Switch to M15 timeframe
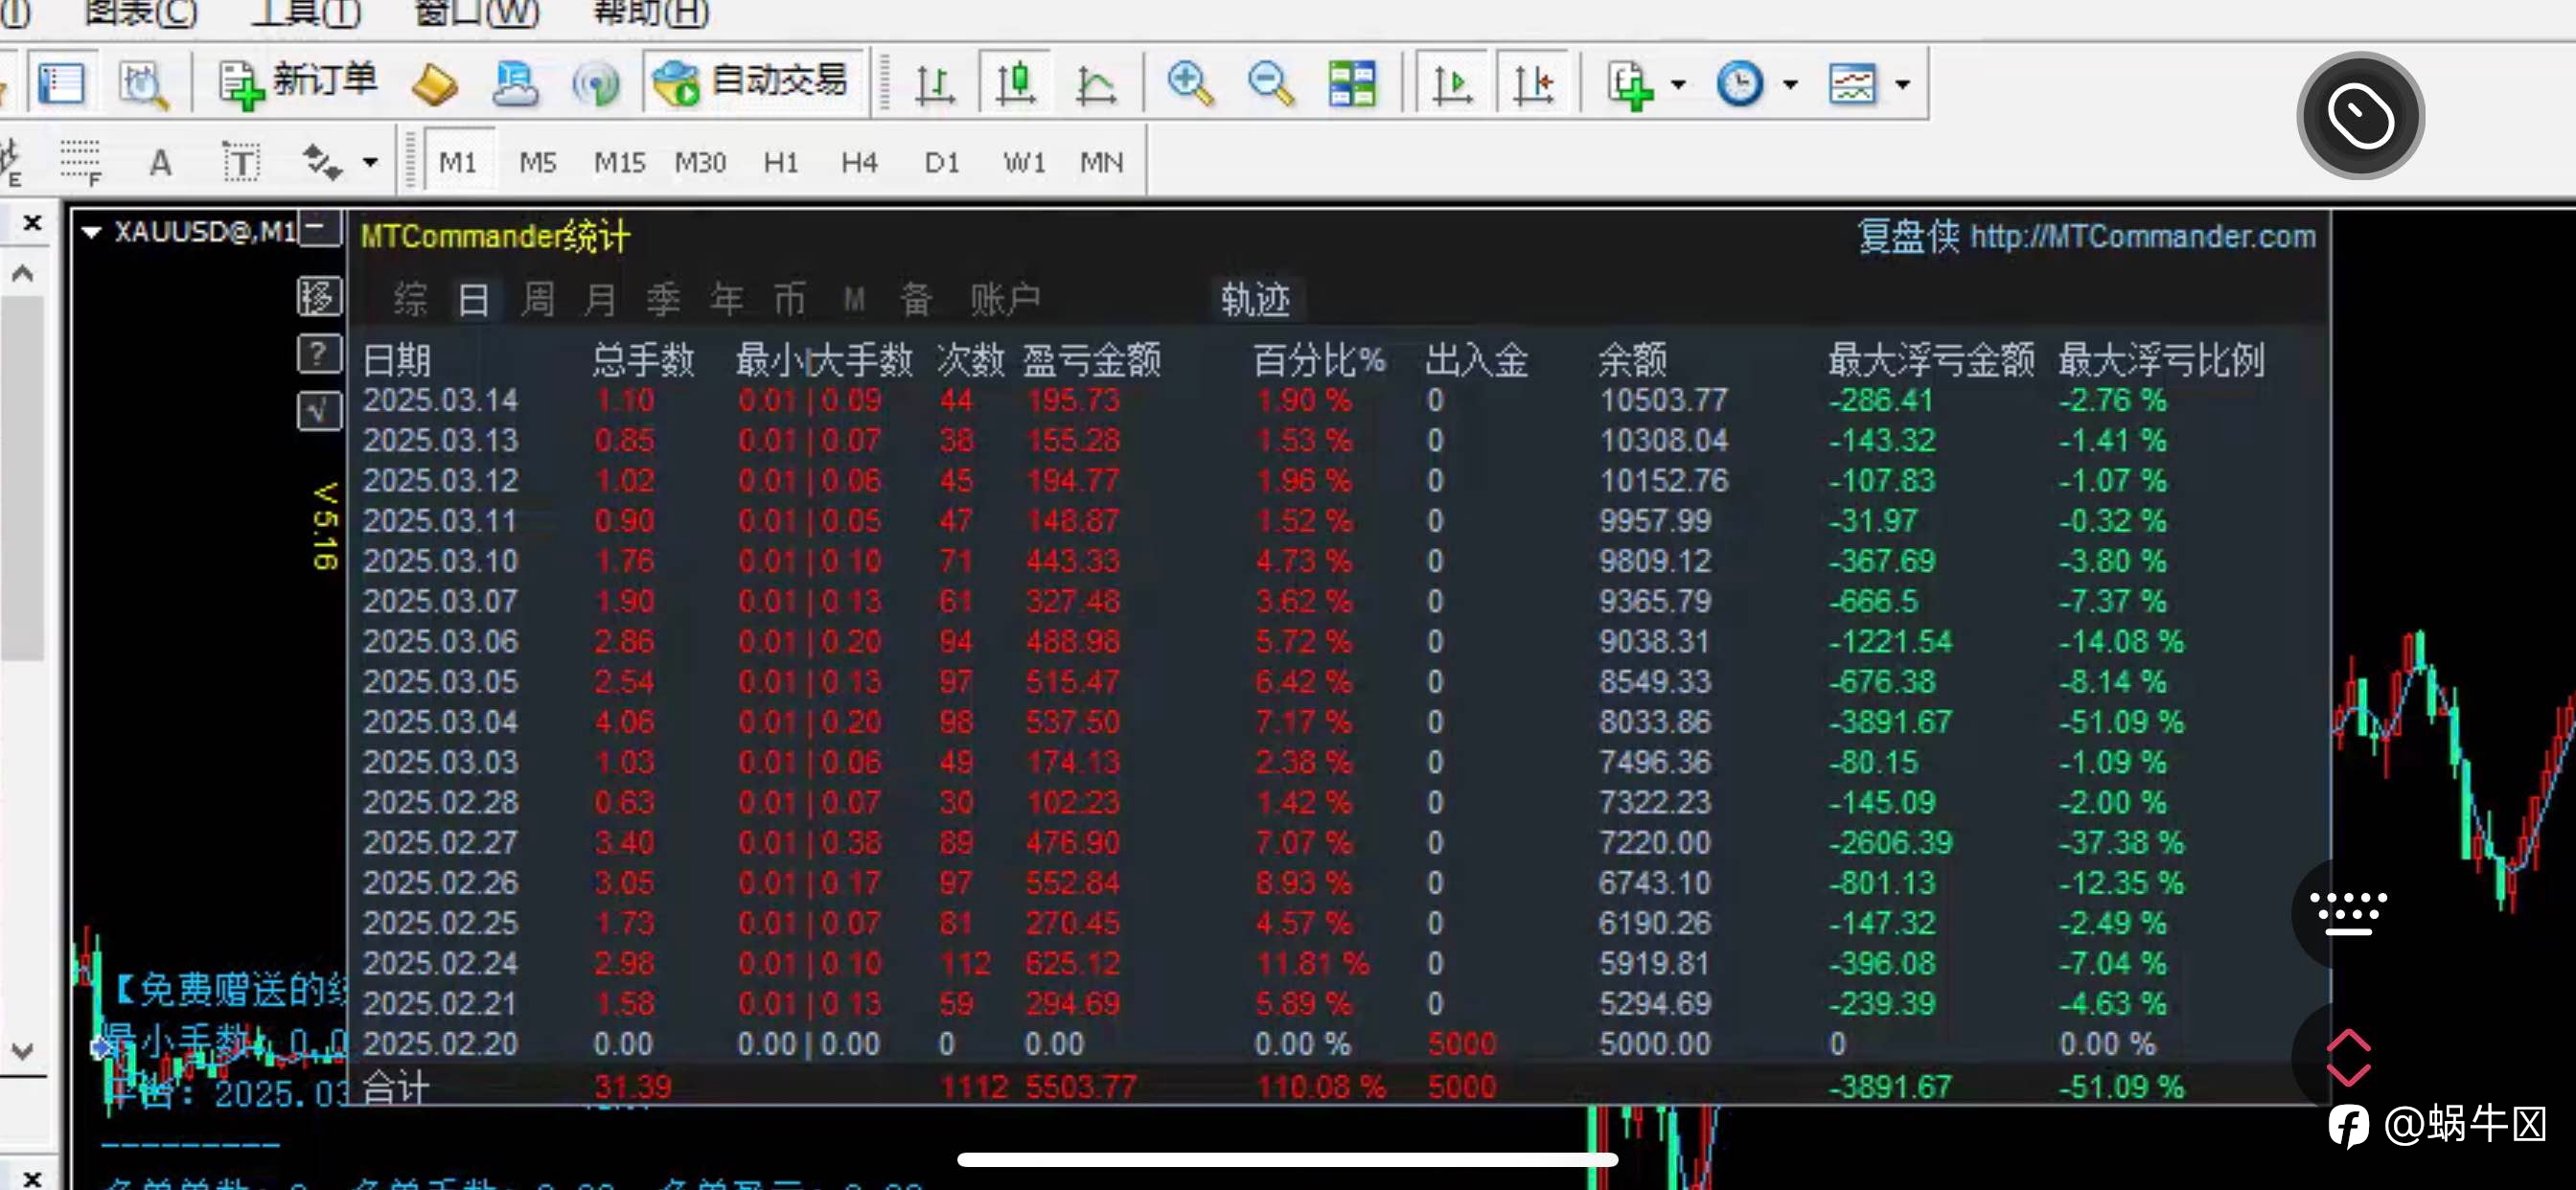 (619, 162)
